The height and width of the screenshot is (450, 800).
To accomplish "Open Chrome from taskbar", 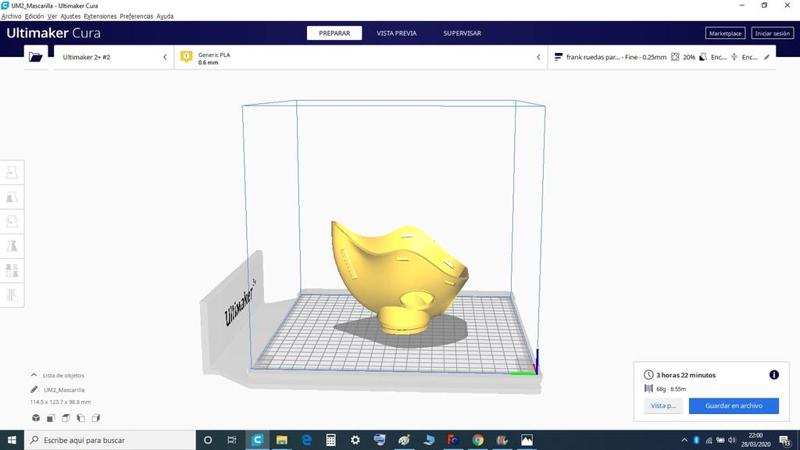I will 478,440.
